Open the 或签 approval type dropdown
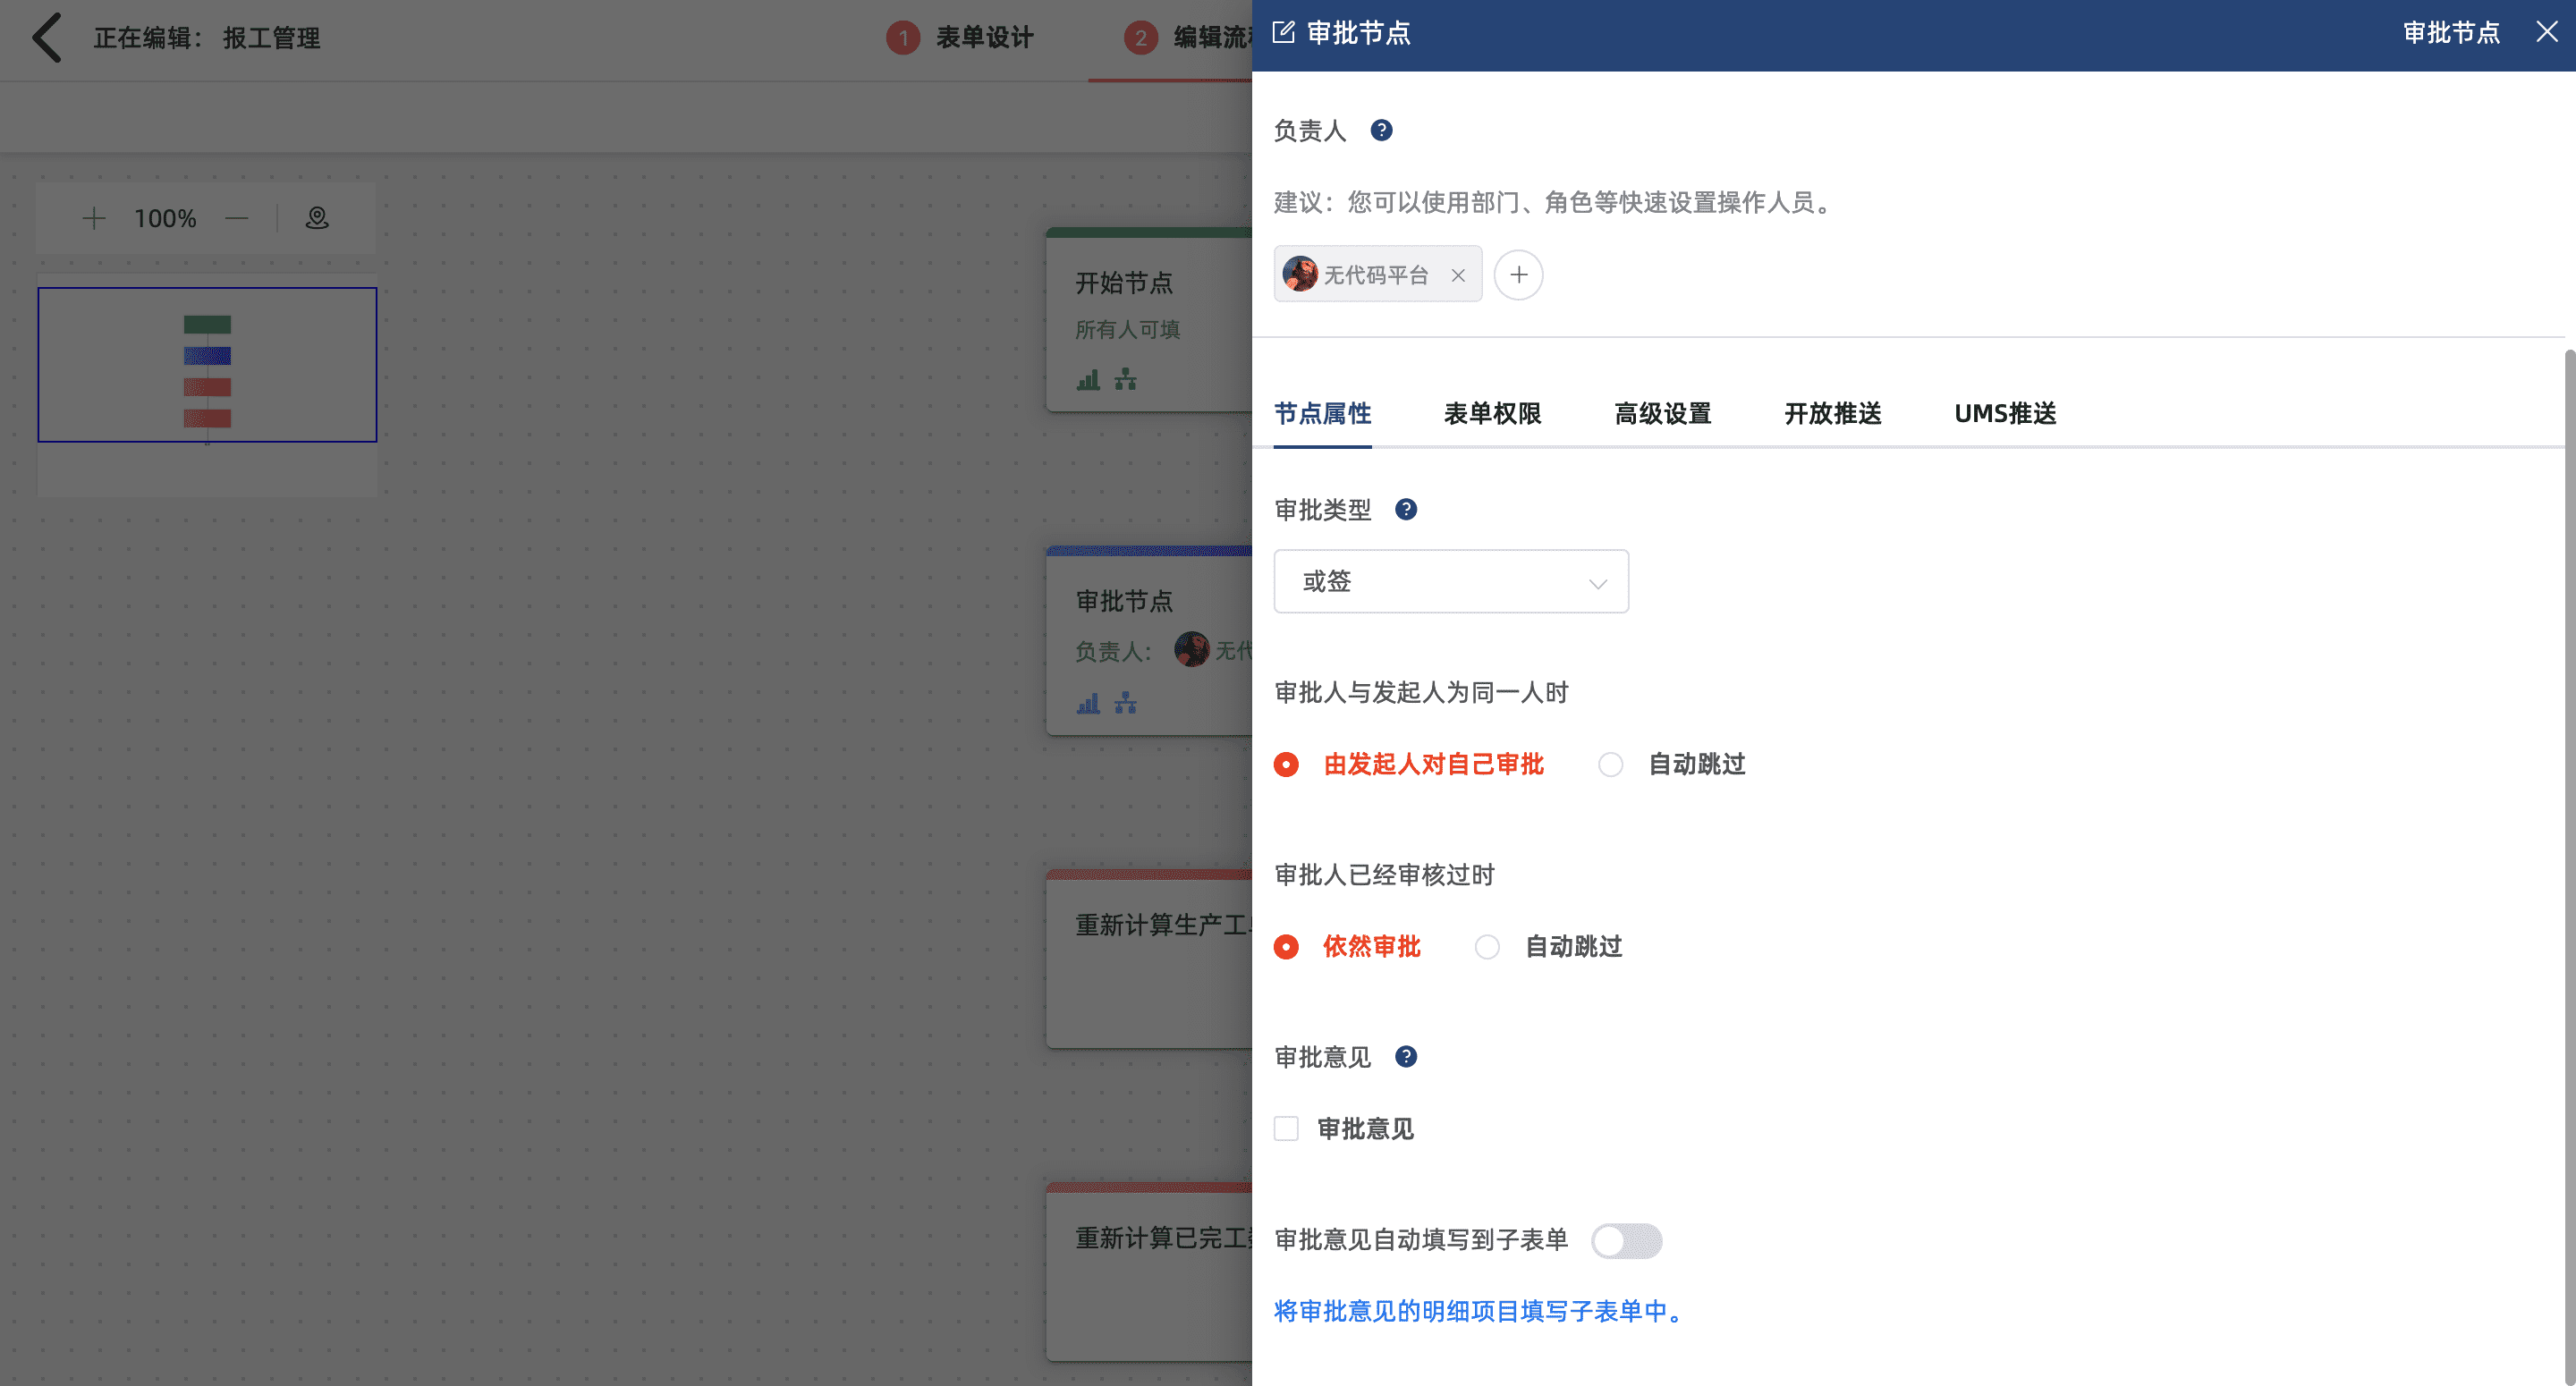Image resolution: width=2576 pixels, height=1386 pixels. point(1450,581)
